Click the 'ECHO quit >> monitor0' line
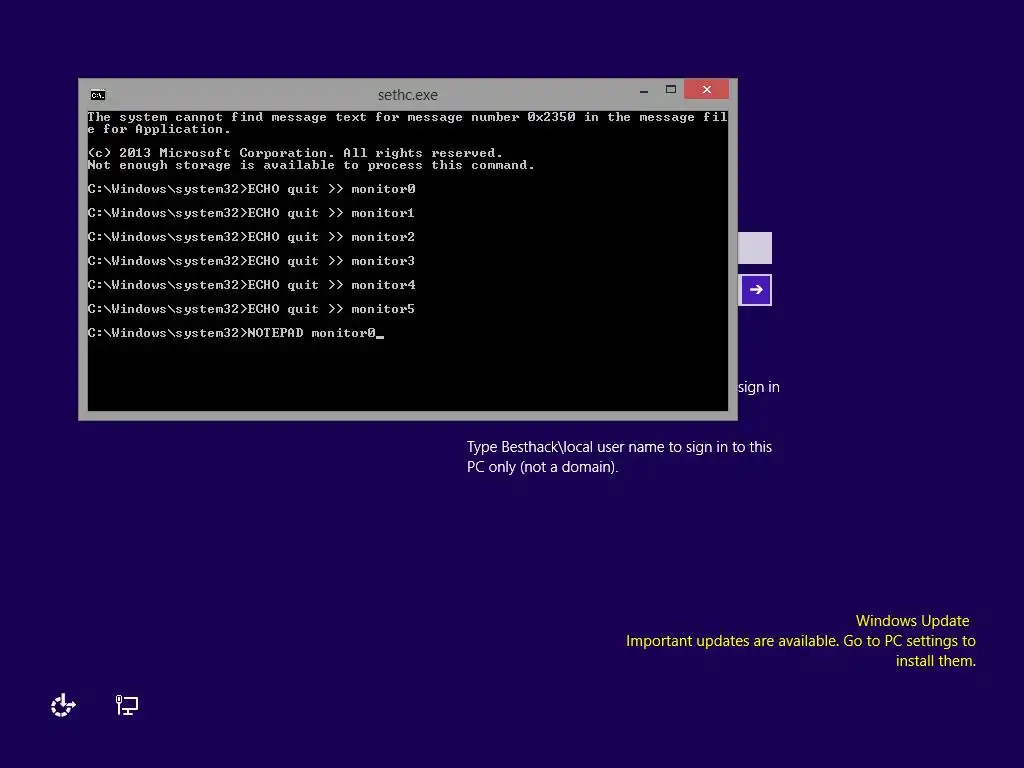 tap(251, 189)
